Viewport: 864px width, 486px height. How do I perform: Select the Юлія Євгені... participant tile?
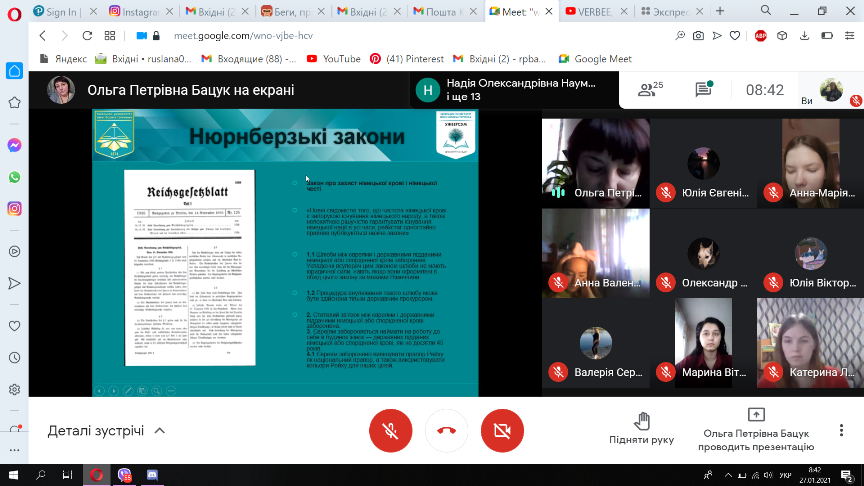tap(704, 163)
